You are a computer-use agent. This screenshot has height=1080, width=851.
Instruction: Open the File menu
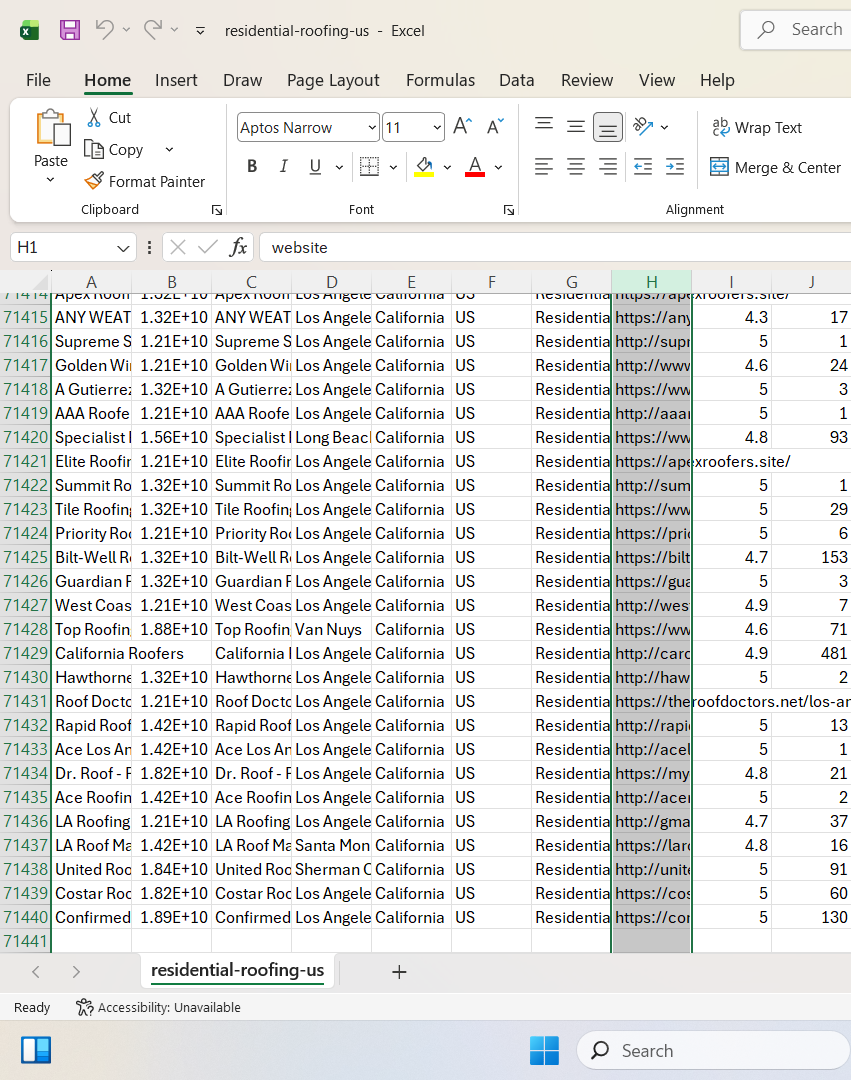point(38,80)
